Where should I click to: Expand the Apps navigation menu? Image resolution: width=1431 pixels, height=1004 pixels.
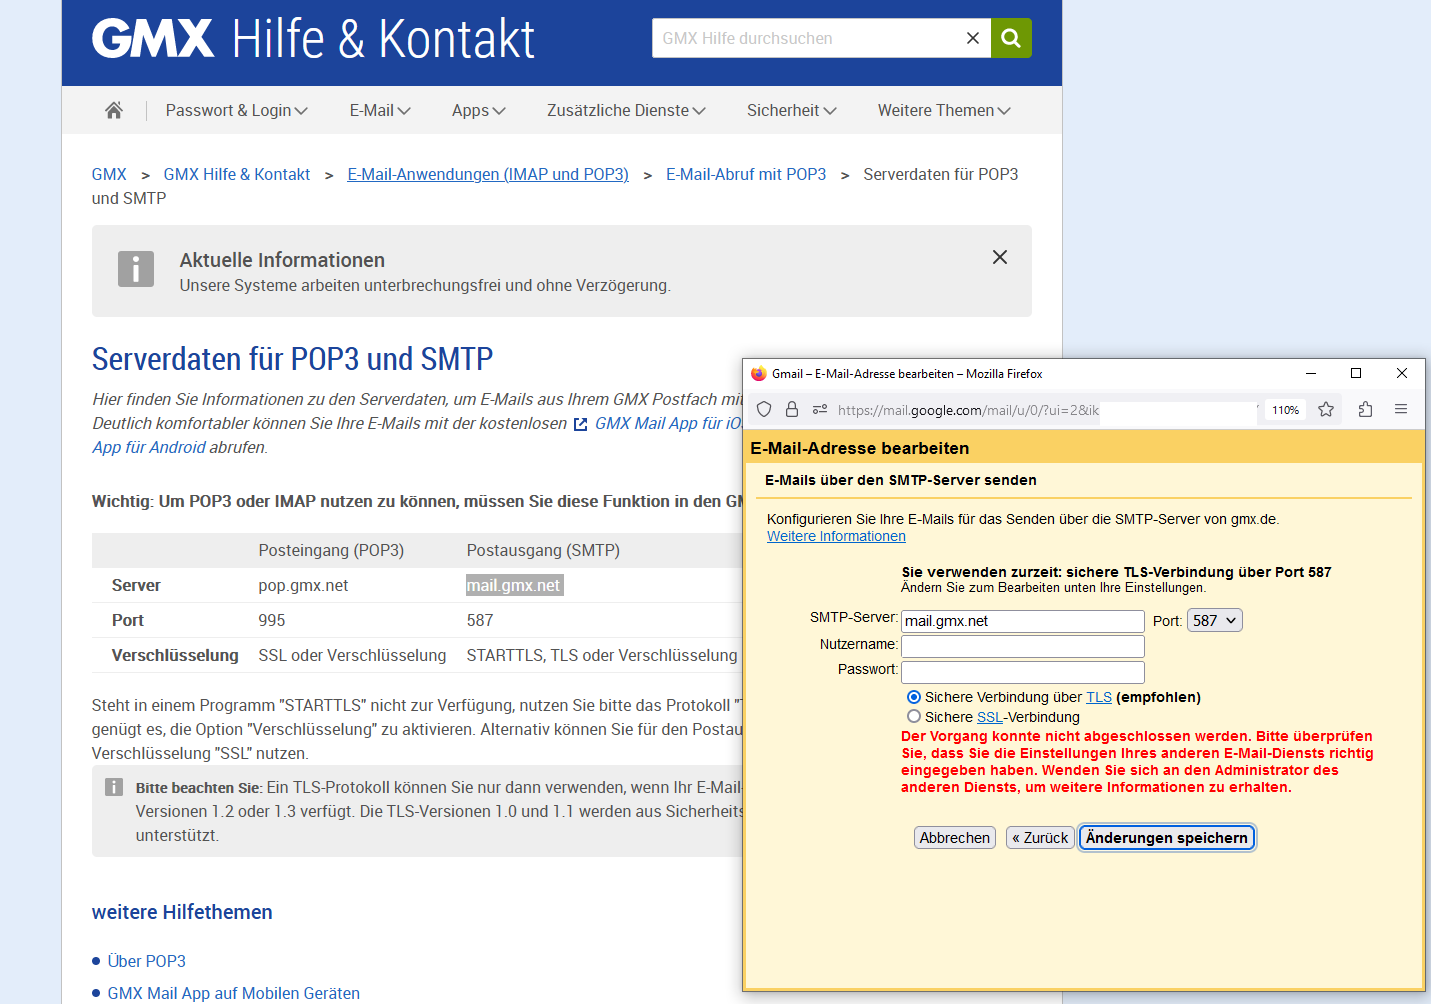[479, 110]
